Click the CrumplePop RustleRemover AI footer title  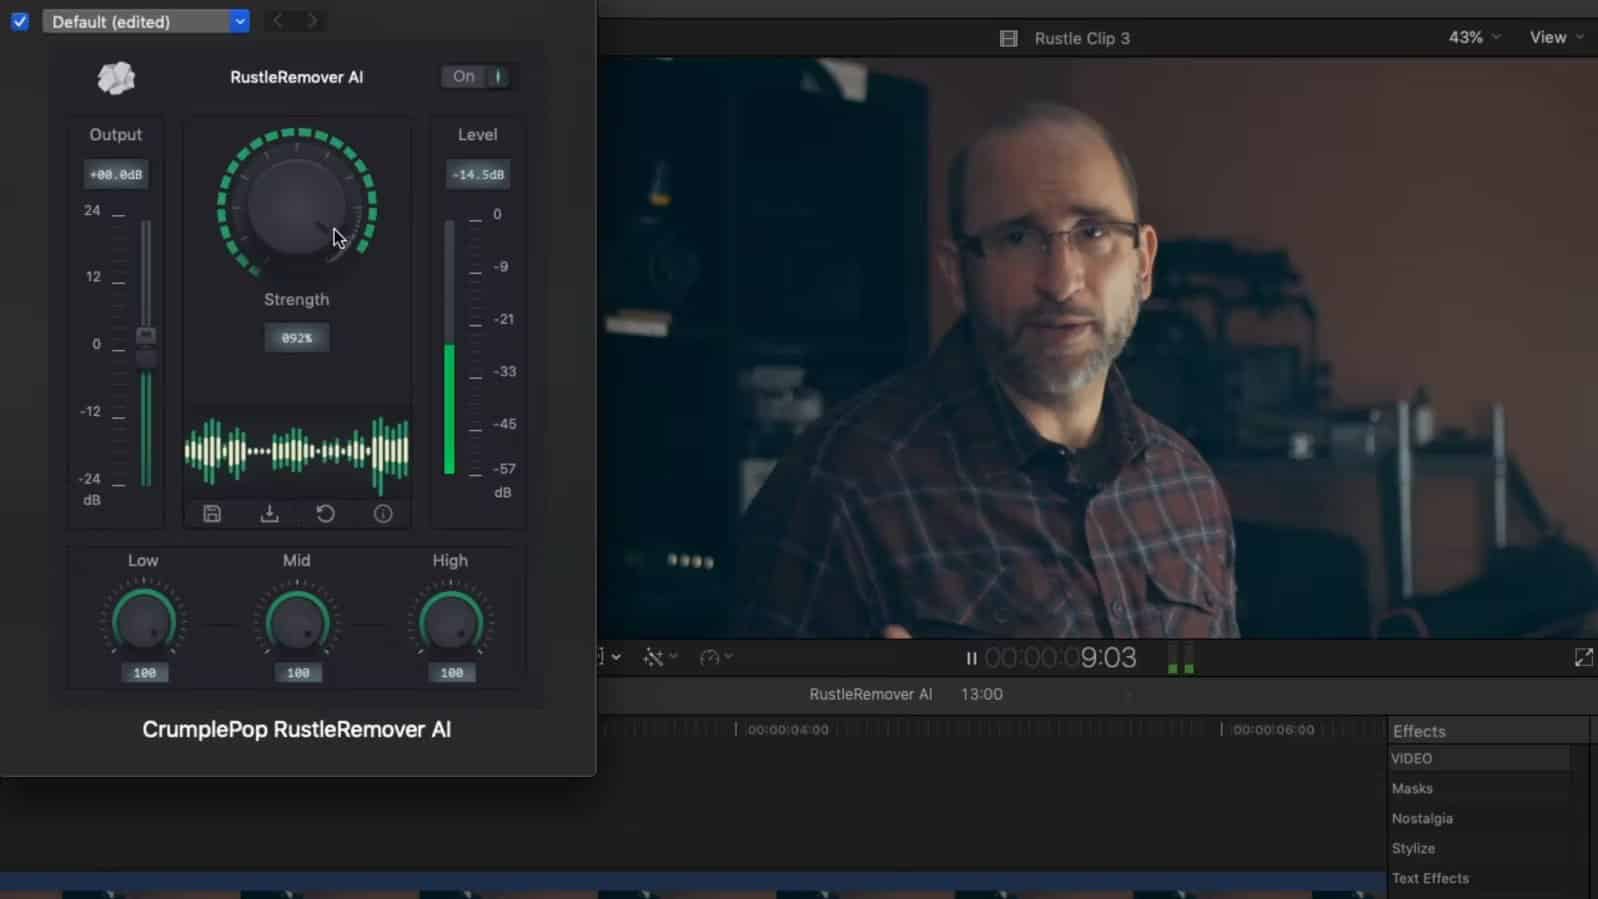click(297, 729)
